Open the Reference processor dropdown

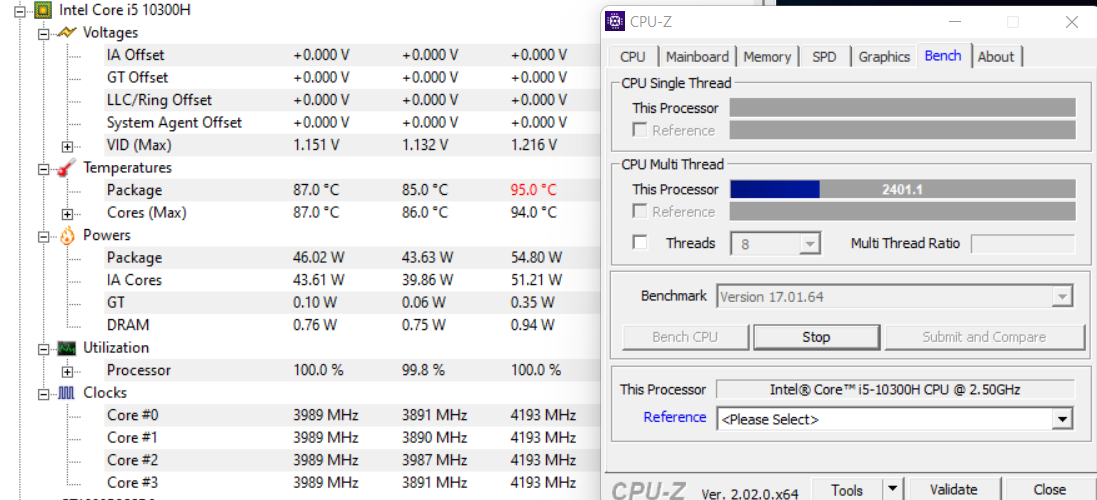click(1063, 420)
